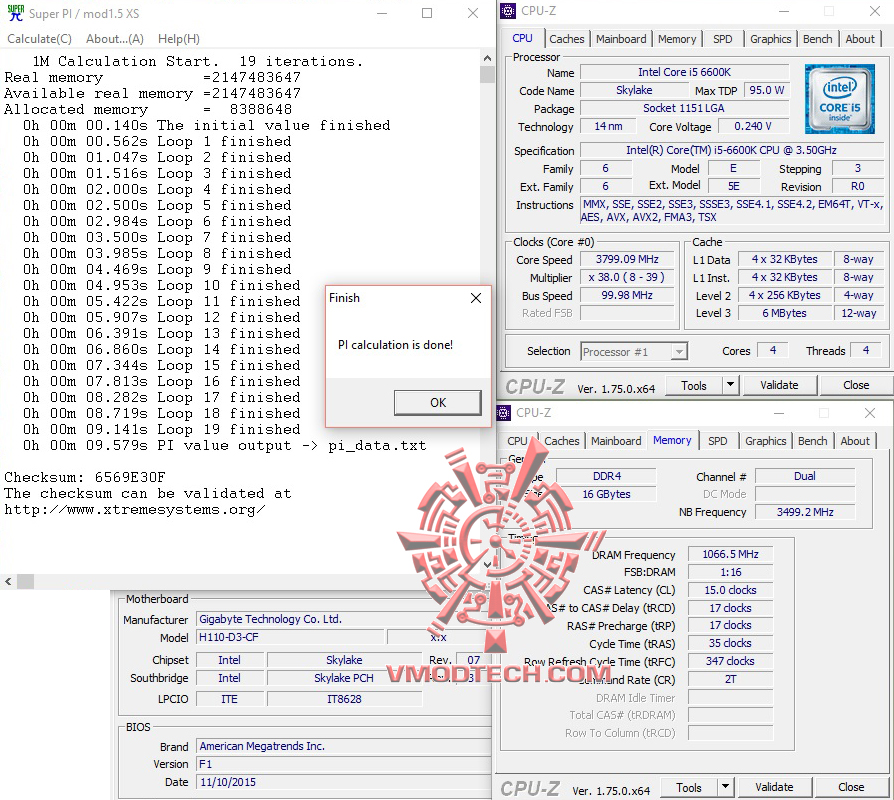
Task: Click Close button in lower CPU-Z window
Action: pyautogui.click(x=851, y=787)
